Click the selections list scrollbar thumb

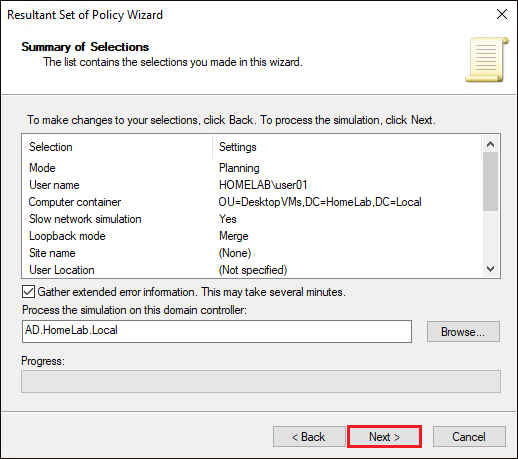pos(490,181)
